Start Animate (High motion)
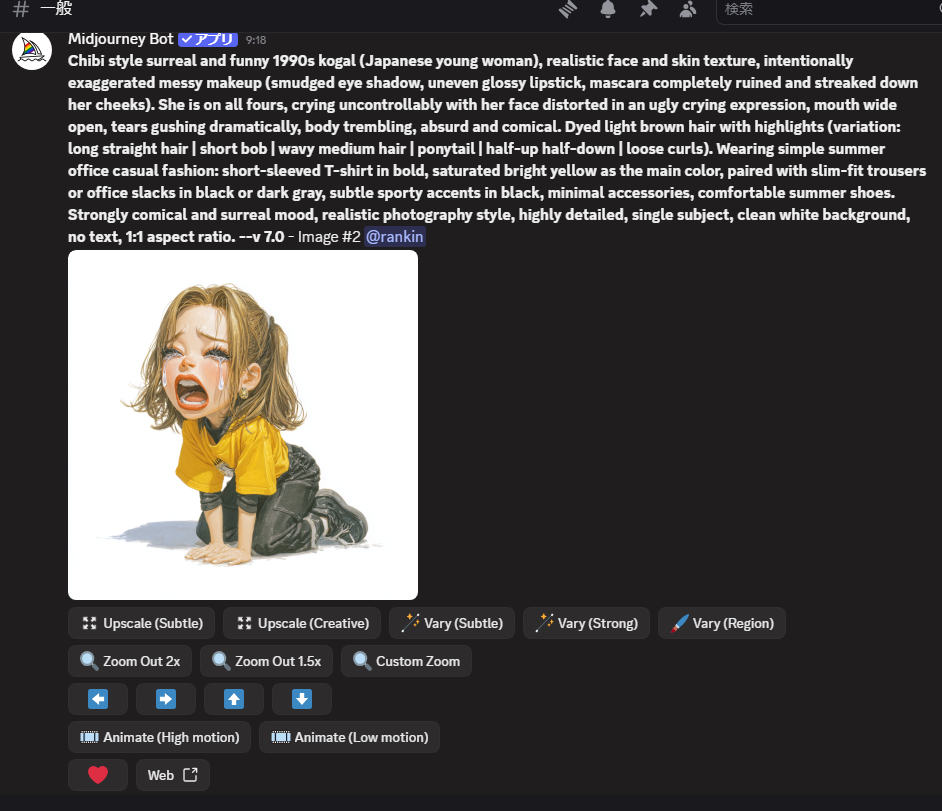 (159, 737)
